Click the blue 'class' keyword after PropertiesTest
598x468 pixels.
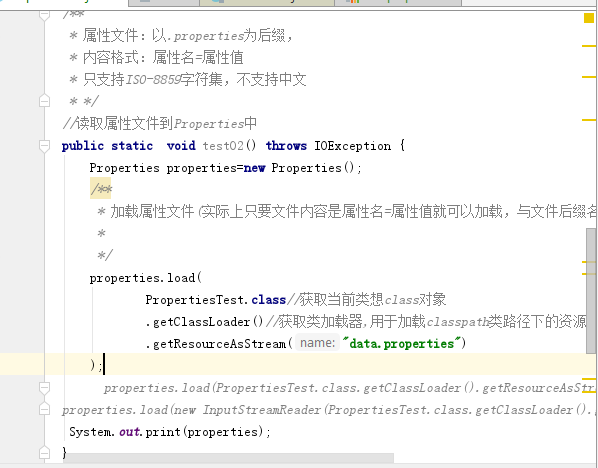click(268, 300)
